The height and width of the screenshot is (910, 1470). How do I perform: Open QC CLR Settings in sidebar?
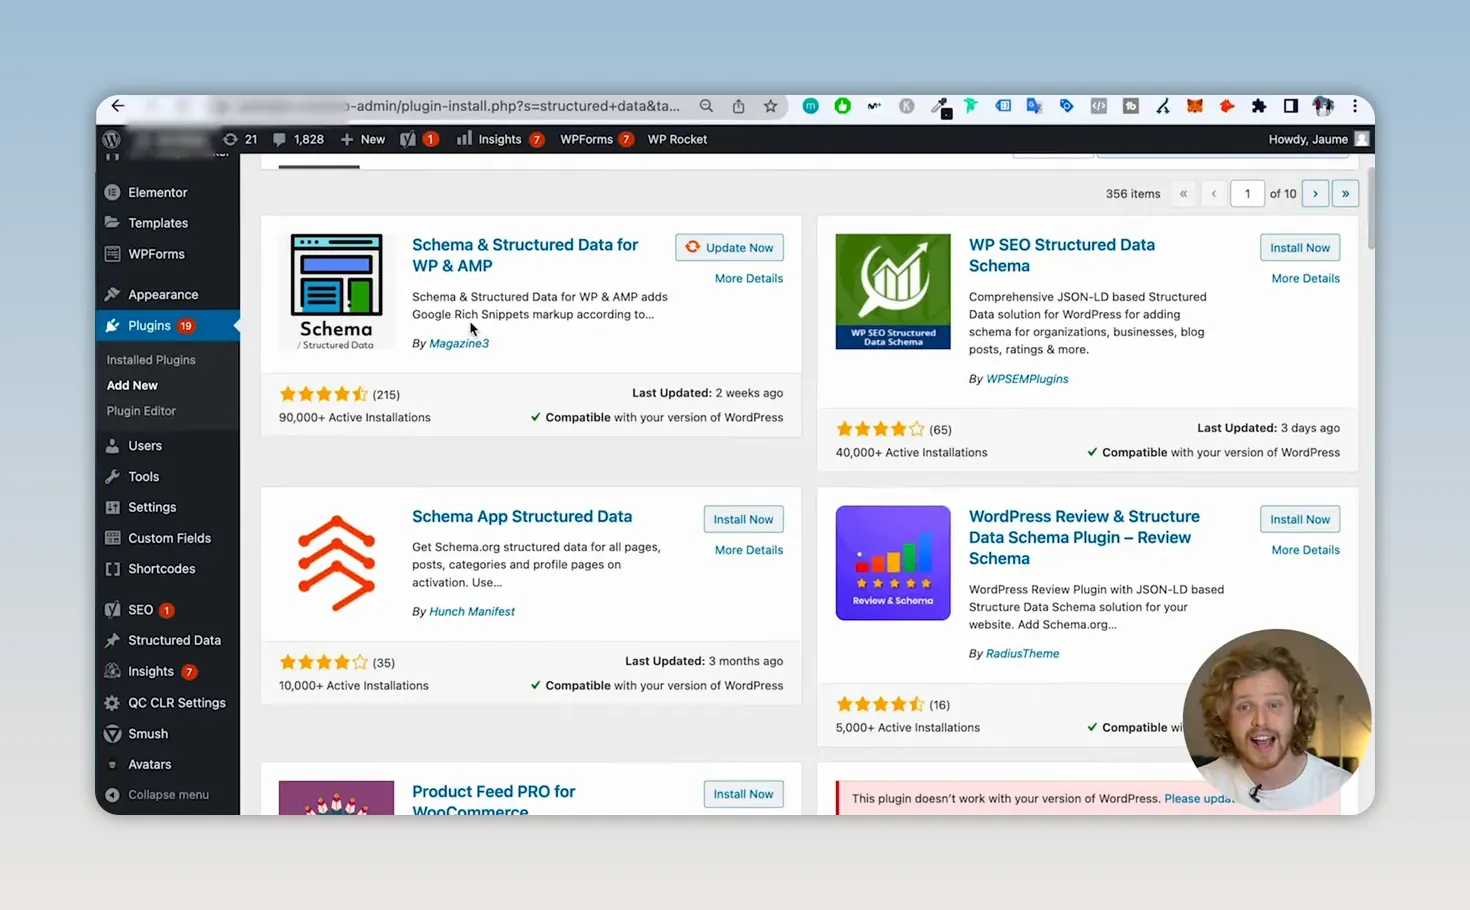[x=176, y=703]
